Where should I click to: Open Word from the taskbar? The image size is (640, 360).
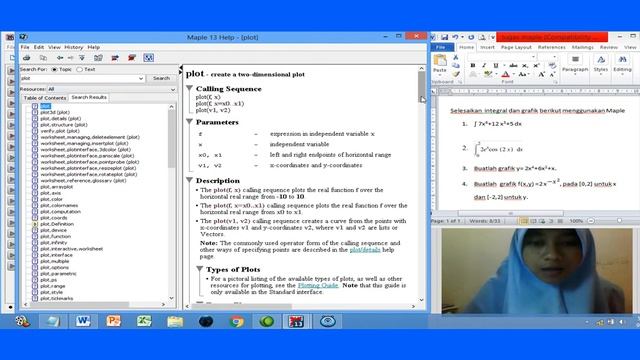tap(83, 321)
